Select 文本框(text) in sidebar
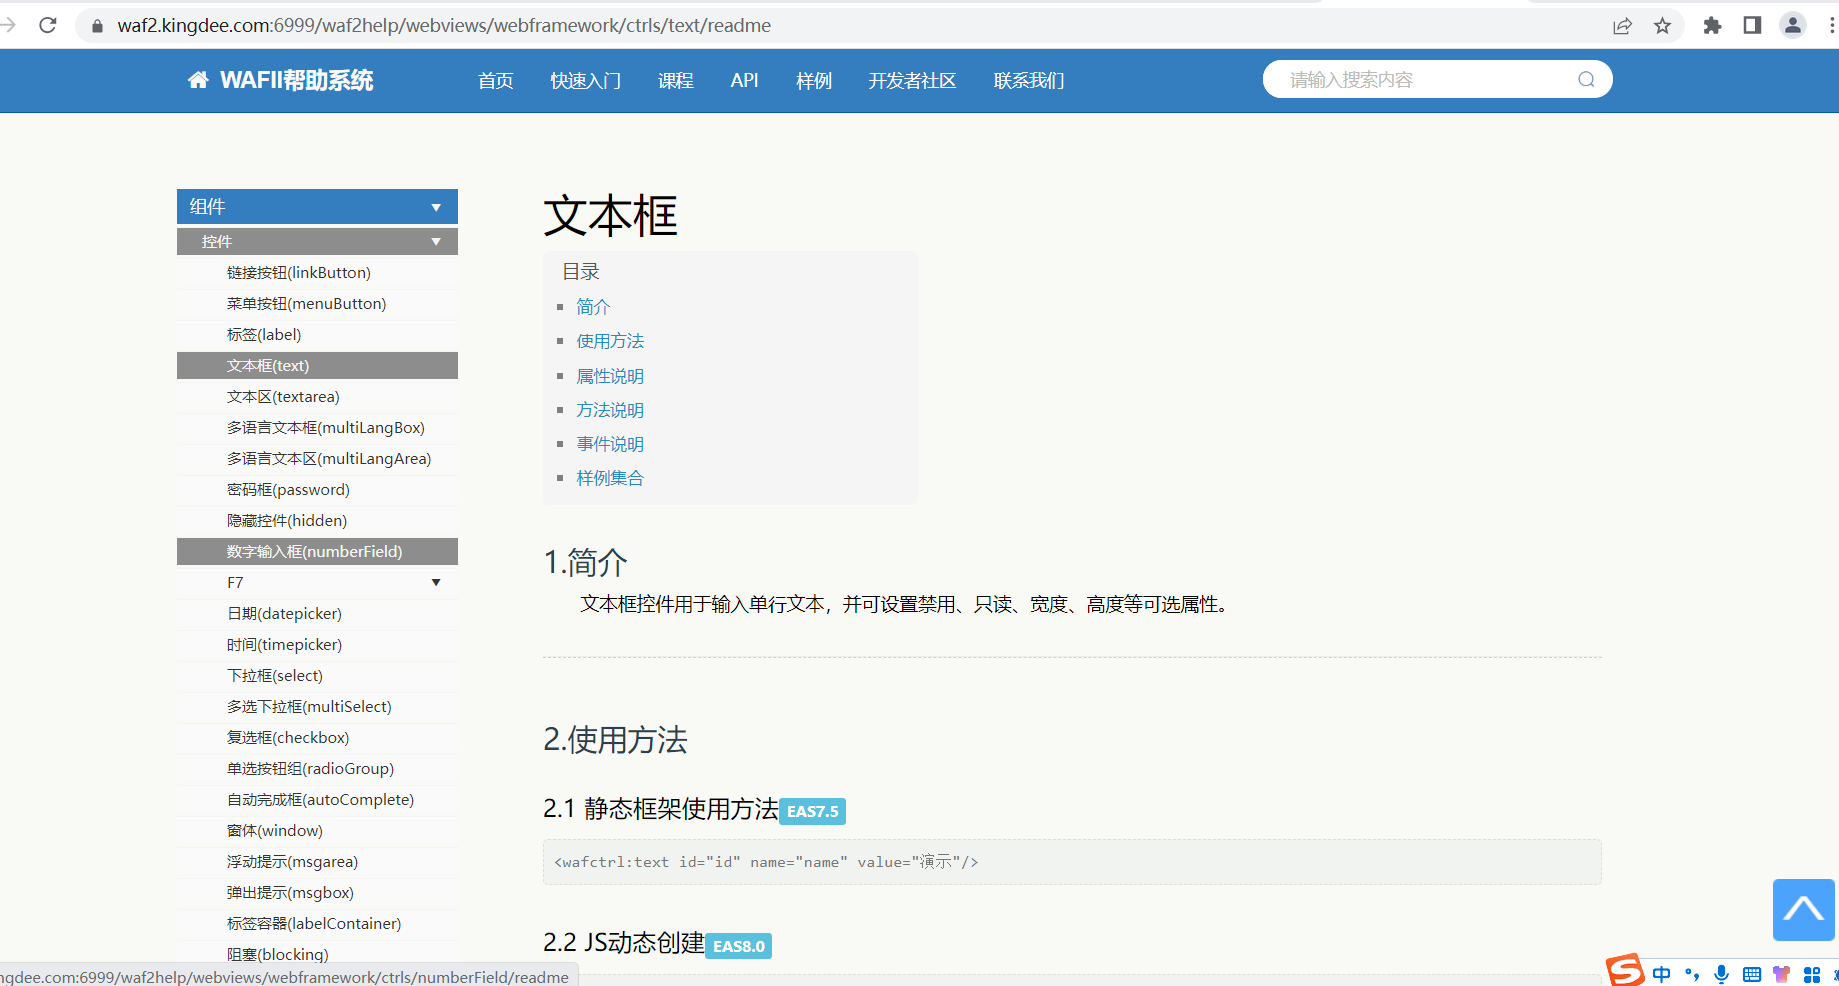 [x=317, y=366]
